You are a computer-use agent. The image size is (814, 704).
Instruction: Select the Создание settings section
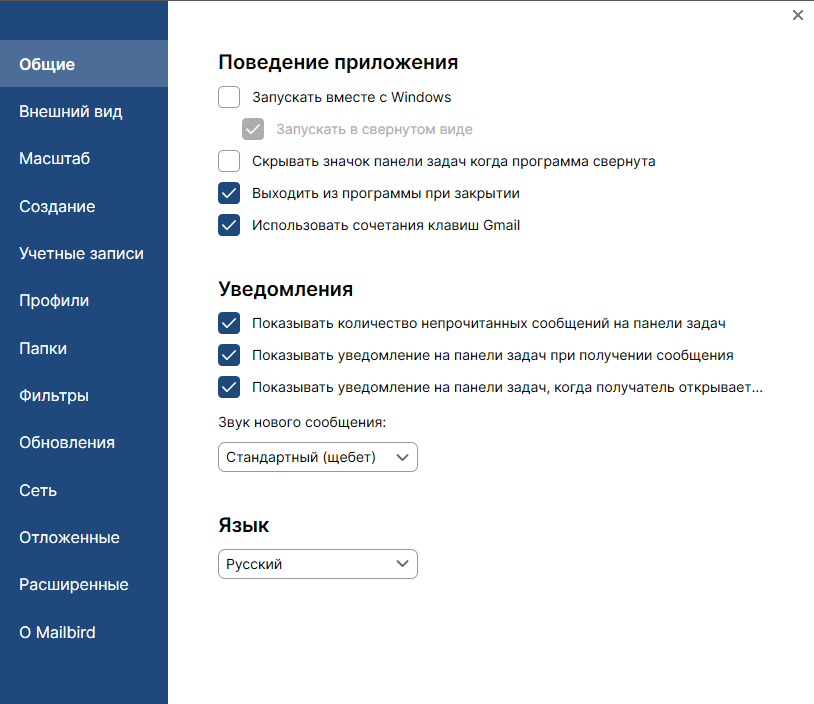(56, 206)
